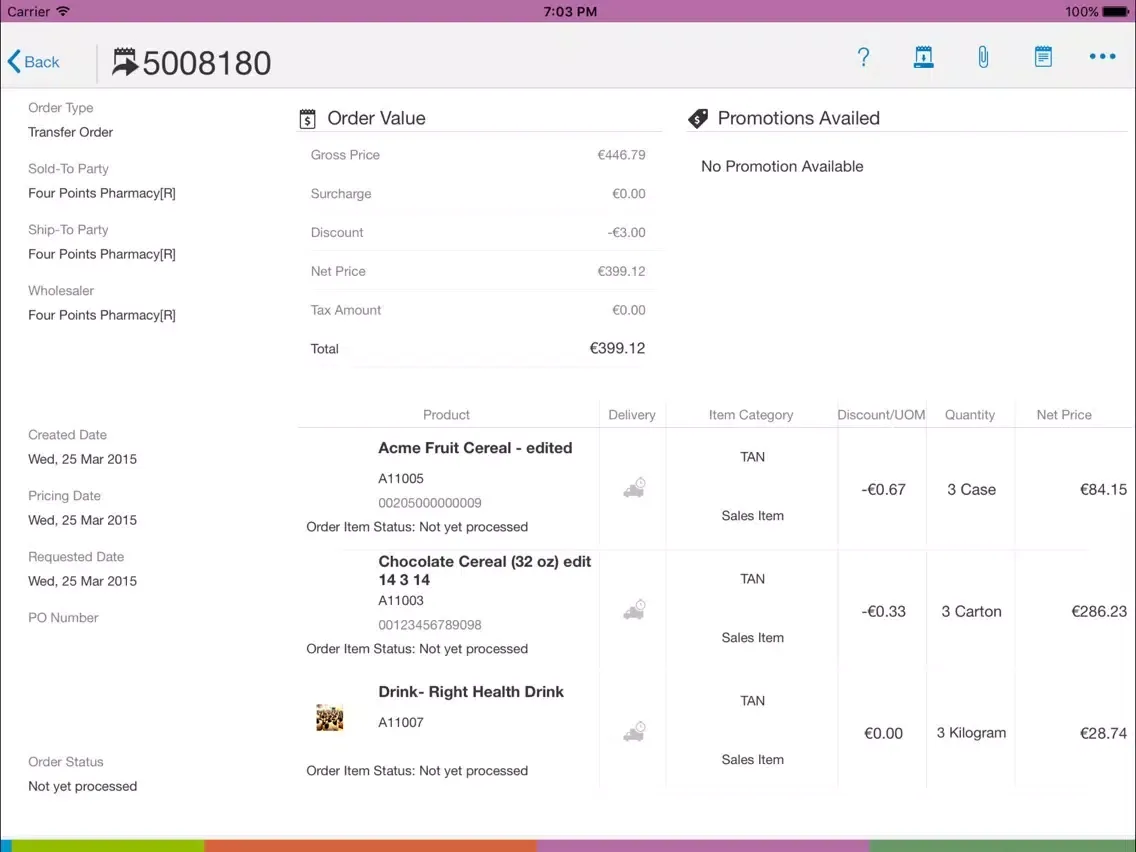This screenshot has height=852, width=1136.
Task: Open help via the question mark icon
Action: pyautogui.click(x=864, y=58)
